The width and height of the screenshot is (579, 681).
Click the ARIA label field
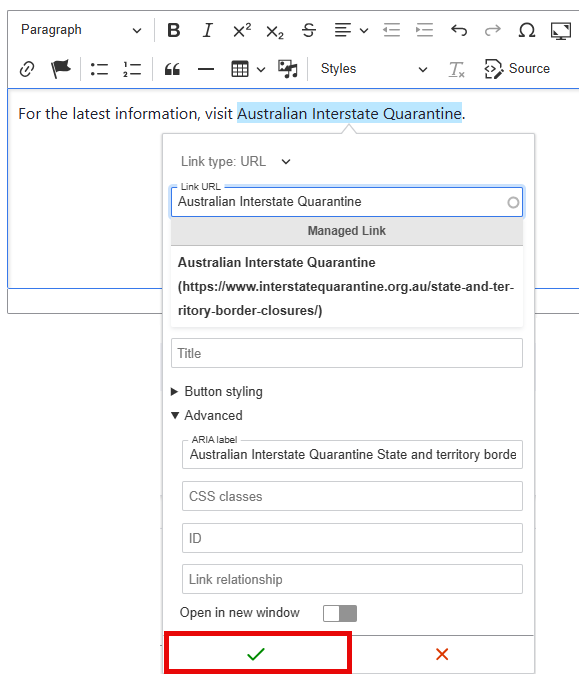click(x=352, y=454)
